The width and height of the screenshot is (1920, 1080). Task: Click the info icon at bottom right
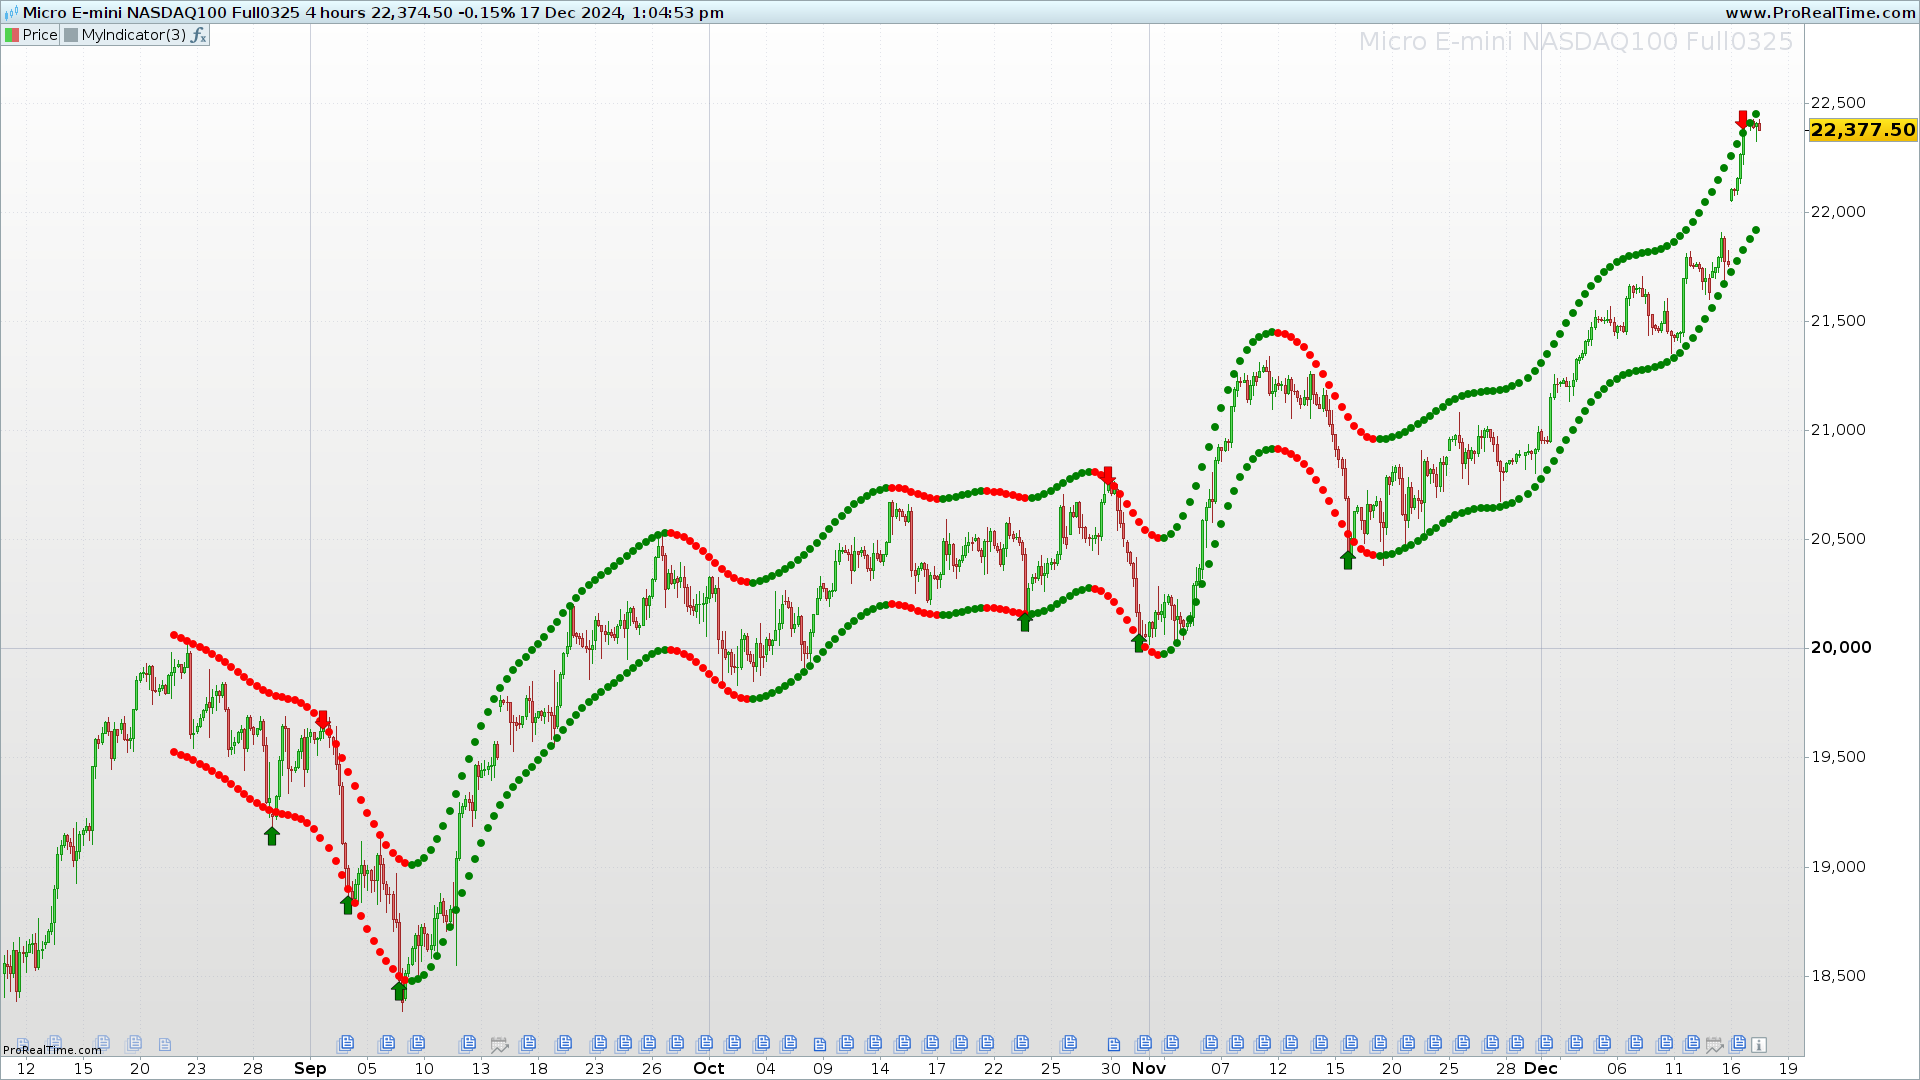[x=1758, y=1045]
